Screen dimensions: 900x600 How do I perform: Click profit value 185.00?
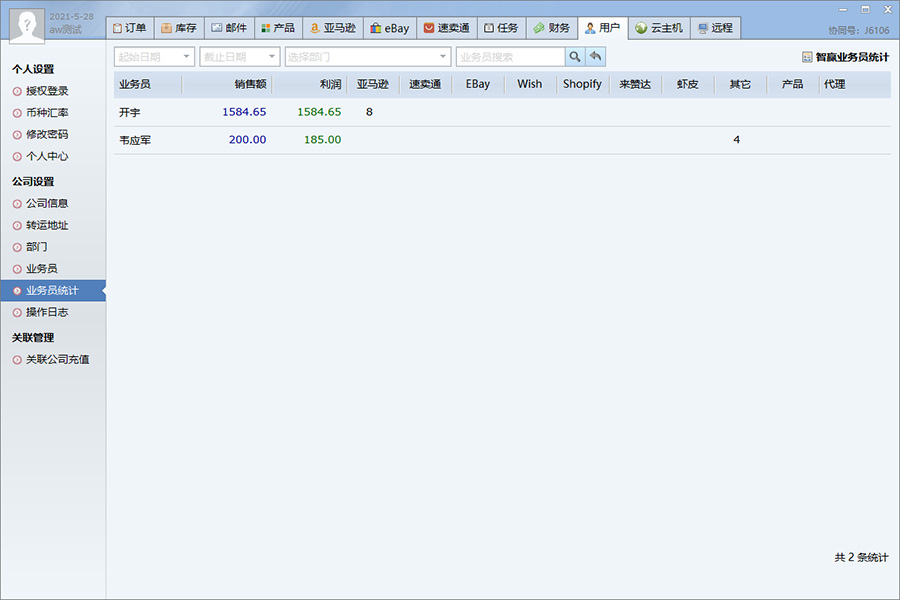322,140
